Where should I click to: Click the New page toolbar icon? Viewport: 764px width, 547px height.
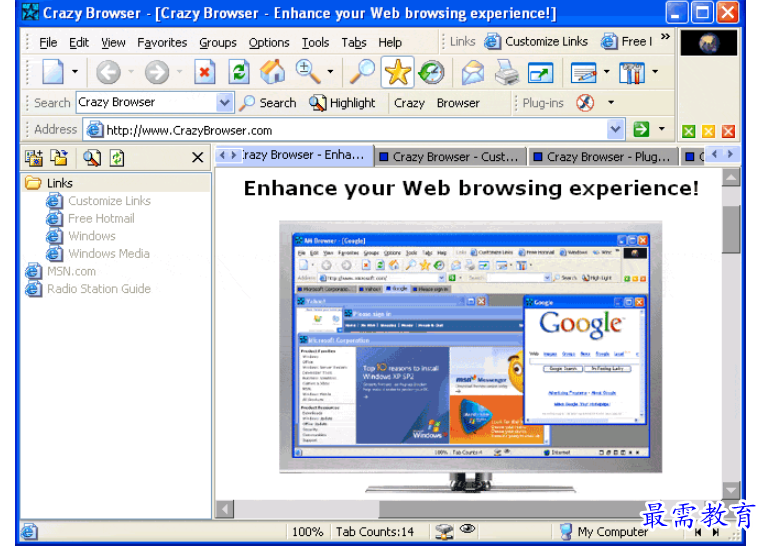pos(53,72)
